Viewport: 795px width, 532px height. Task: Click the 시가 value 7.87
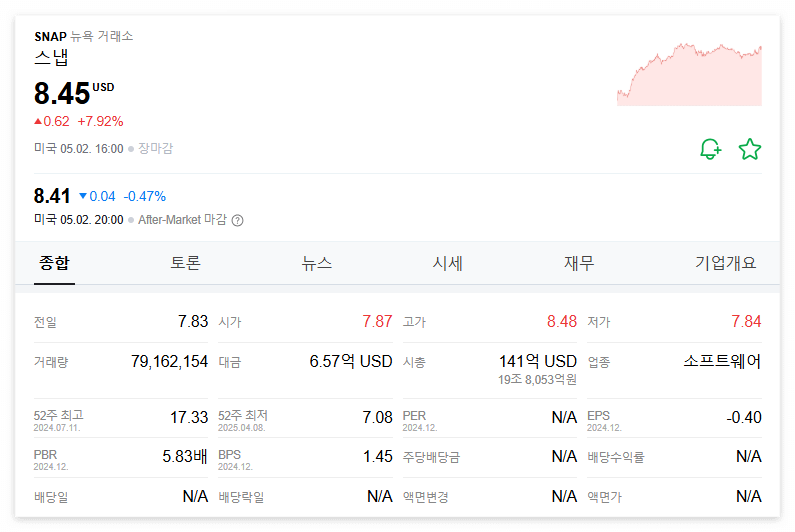[377, 321]
